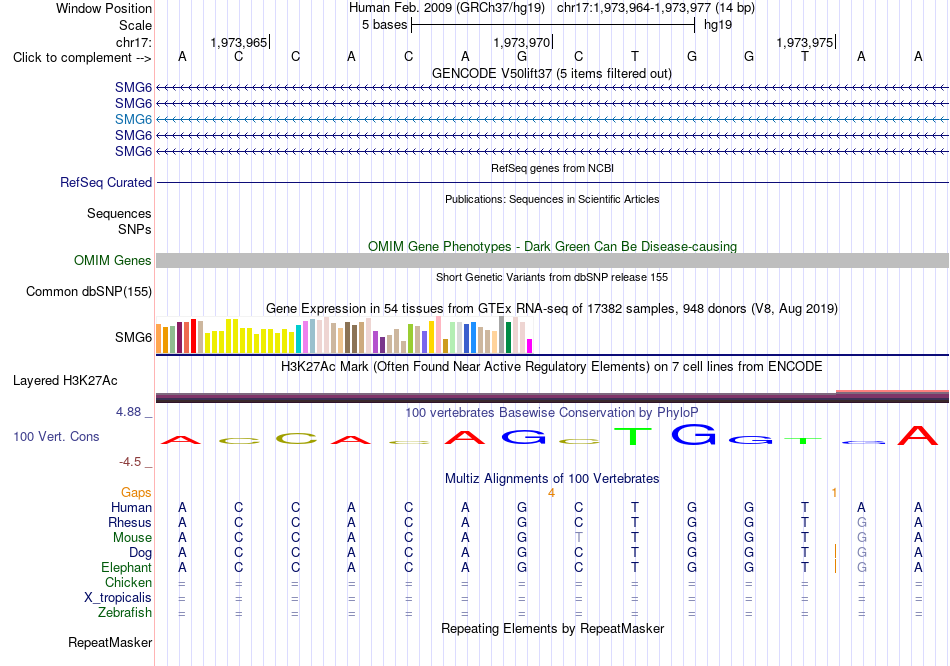Screen dimensions: 950x666
Task: Open Common dbSNP(155) track label
Action: pyautogui.click(x=89, y=291)
